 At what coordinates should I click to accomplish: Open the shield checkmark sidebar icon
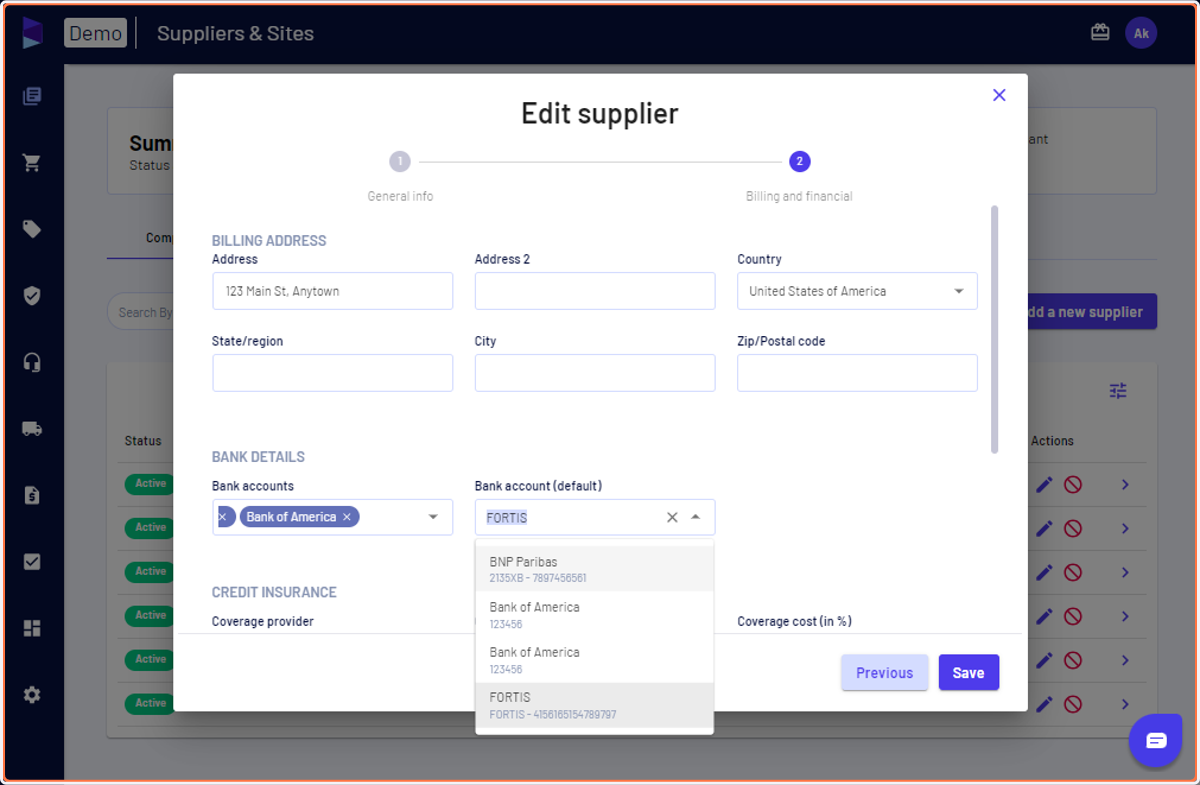point(32,296)
